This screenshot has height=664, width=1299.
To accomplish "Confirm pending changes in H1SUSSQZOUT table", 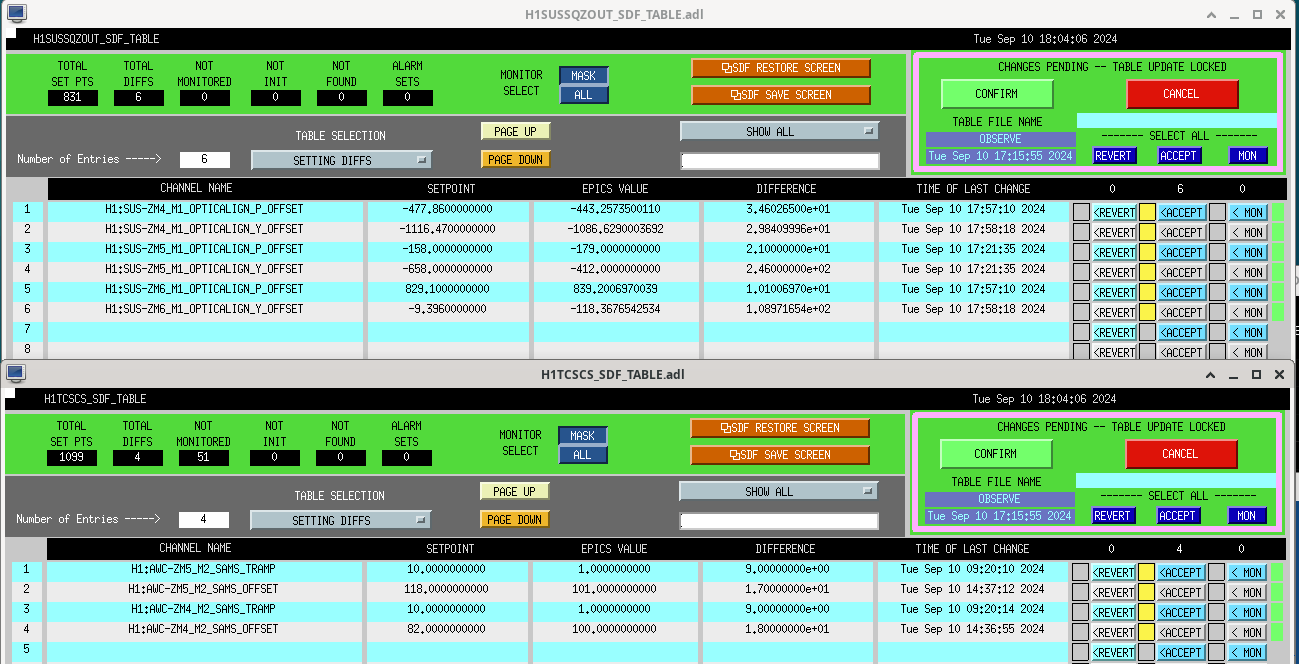I will coord(997,94).
